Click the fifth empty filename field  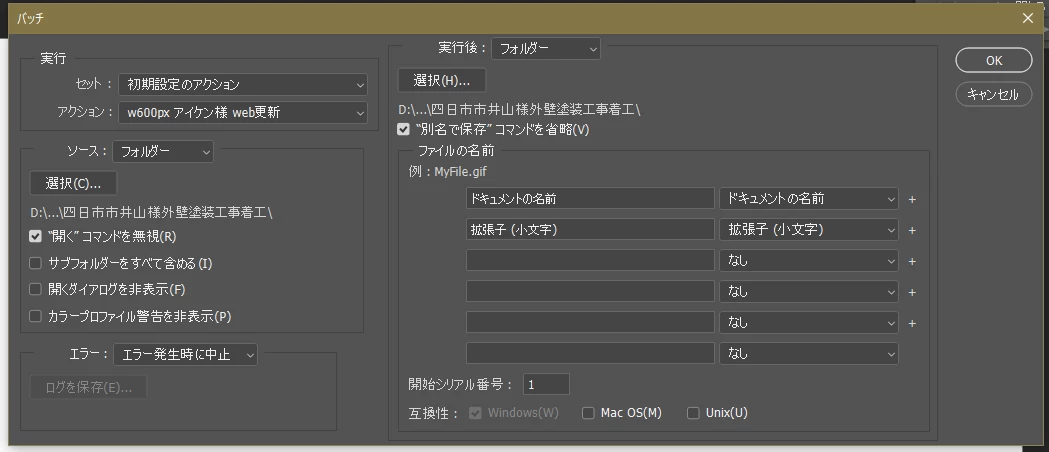pyautogui.click(x=590, y=322)
